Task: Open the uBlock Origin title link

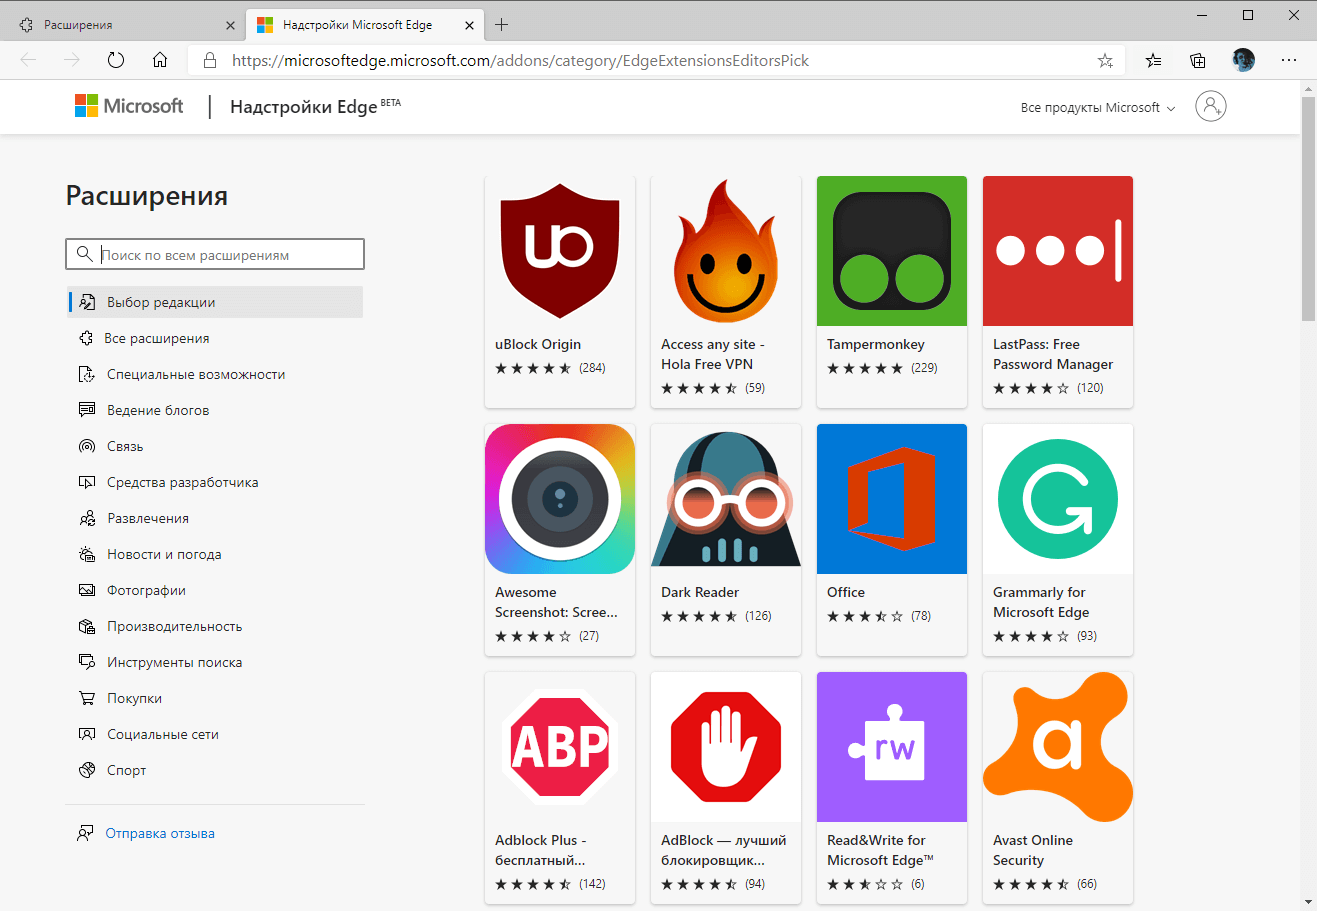Action: pyautogui.click(x=538, y=344)
